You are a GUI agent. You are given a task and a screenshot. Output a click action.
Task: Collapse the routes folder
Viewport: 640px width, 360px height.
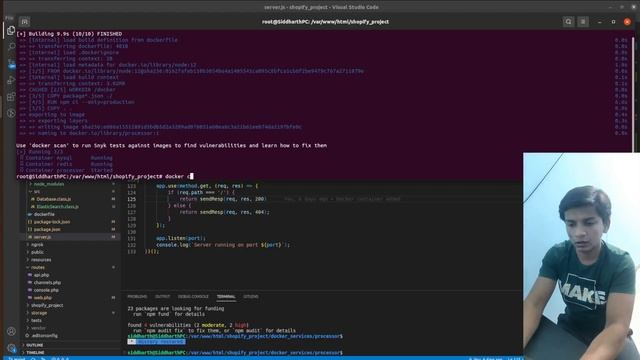pos(38,267)
